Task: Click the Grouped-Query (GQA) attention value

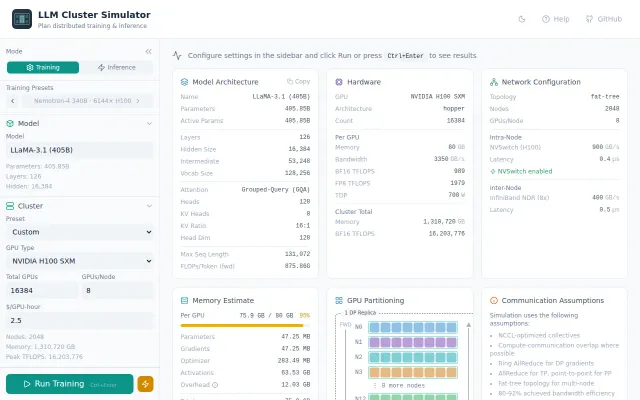Action: point(276,189)
